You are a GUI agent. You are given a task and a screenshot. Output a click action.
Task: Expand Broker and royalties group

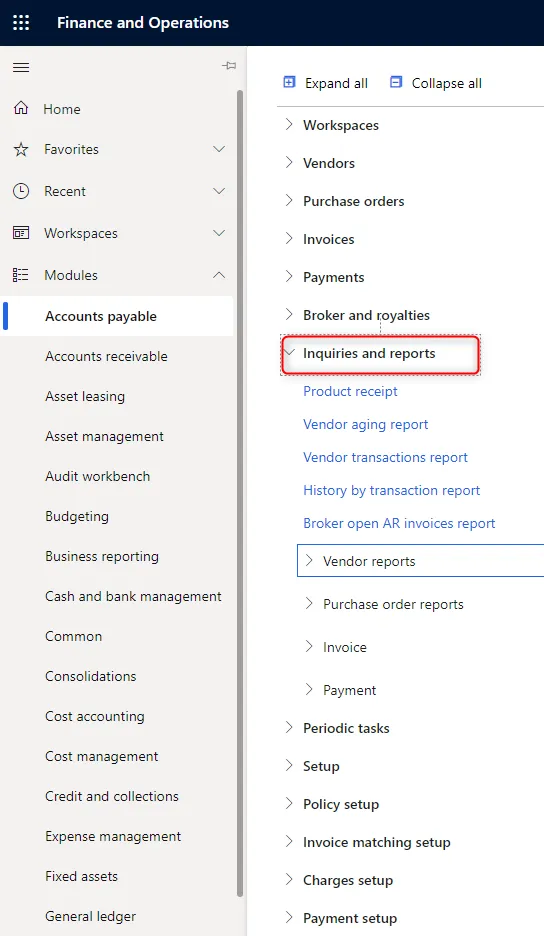pyautogui.click(x=290, y=315)
